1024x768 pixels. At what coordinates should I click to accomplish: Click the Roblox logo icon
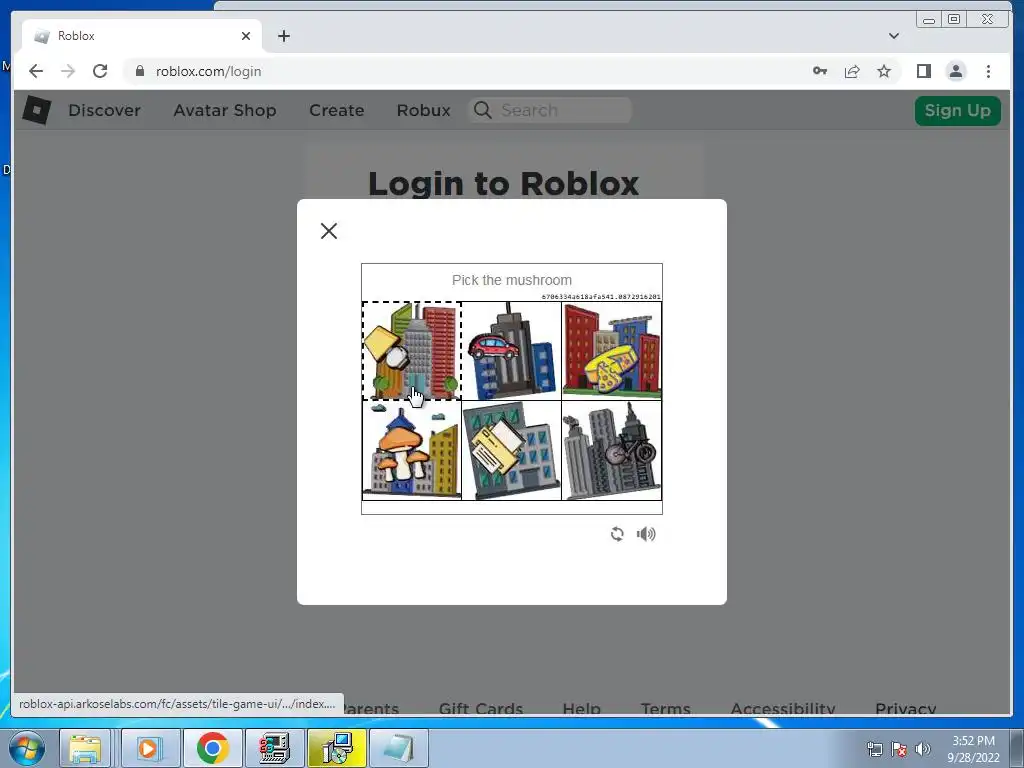(37, 110)
